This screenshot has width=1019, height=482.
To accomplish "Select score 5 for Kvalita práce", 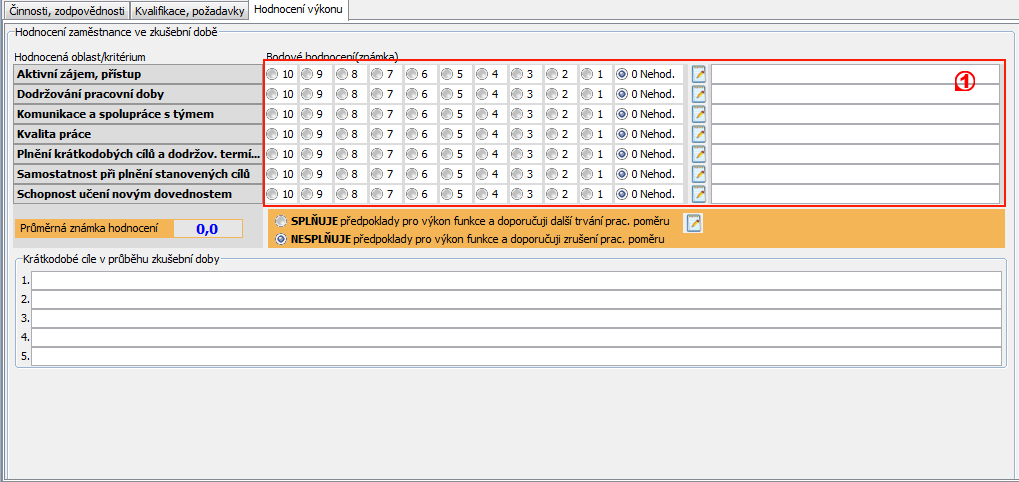I will pos(447,134).
